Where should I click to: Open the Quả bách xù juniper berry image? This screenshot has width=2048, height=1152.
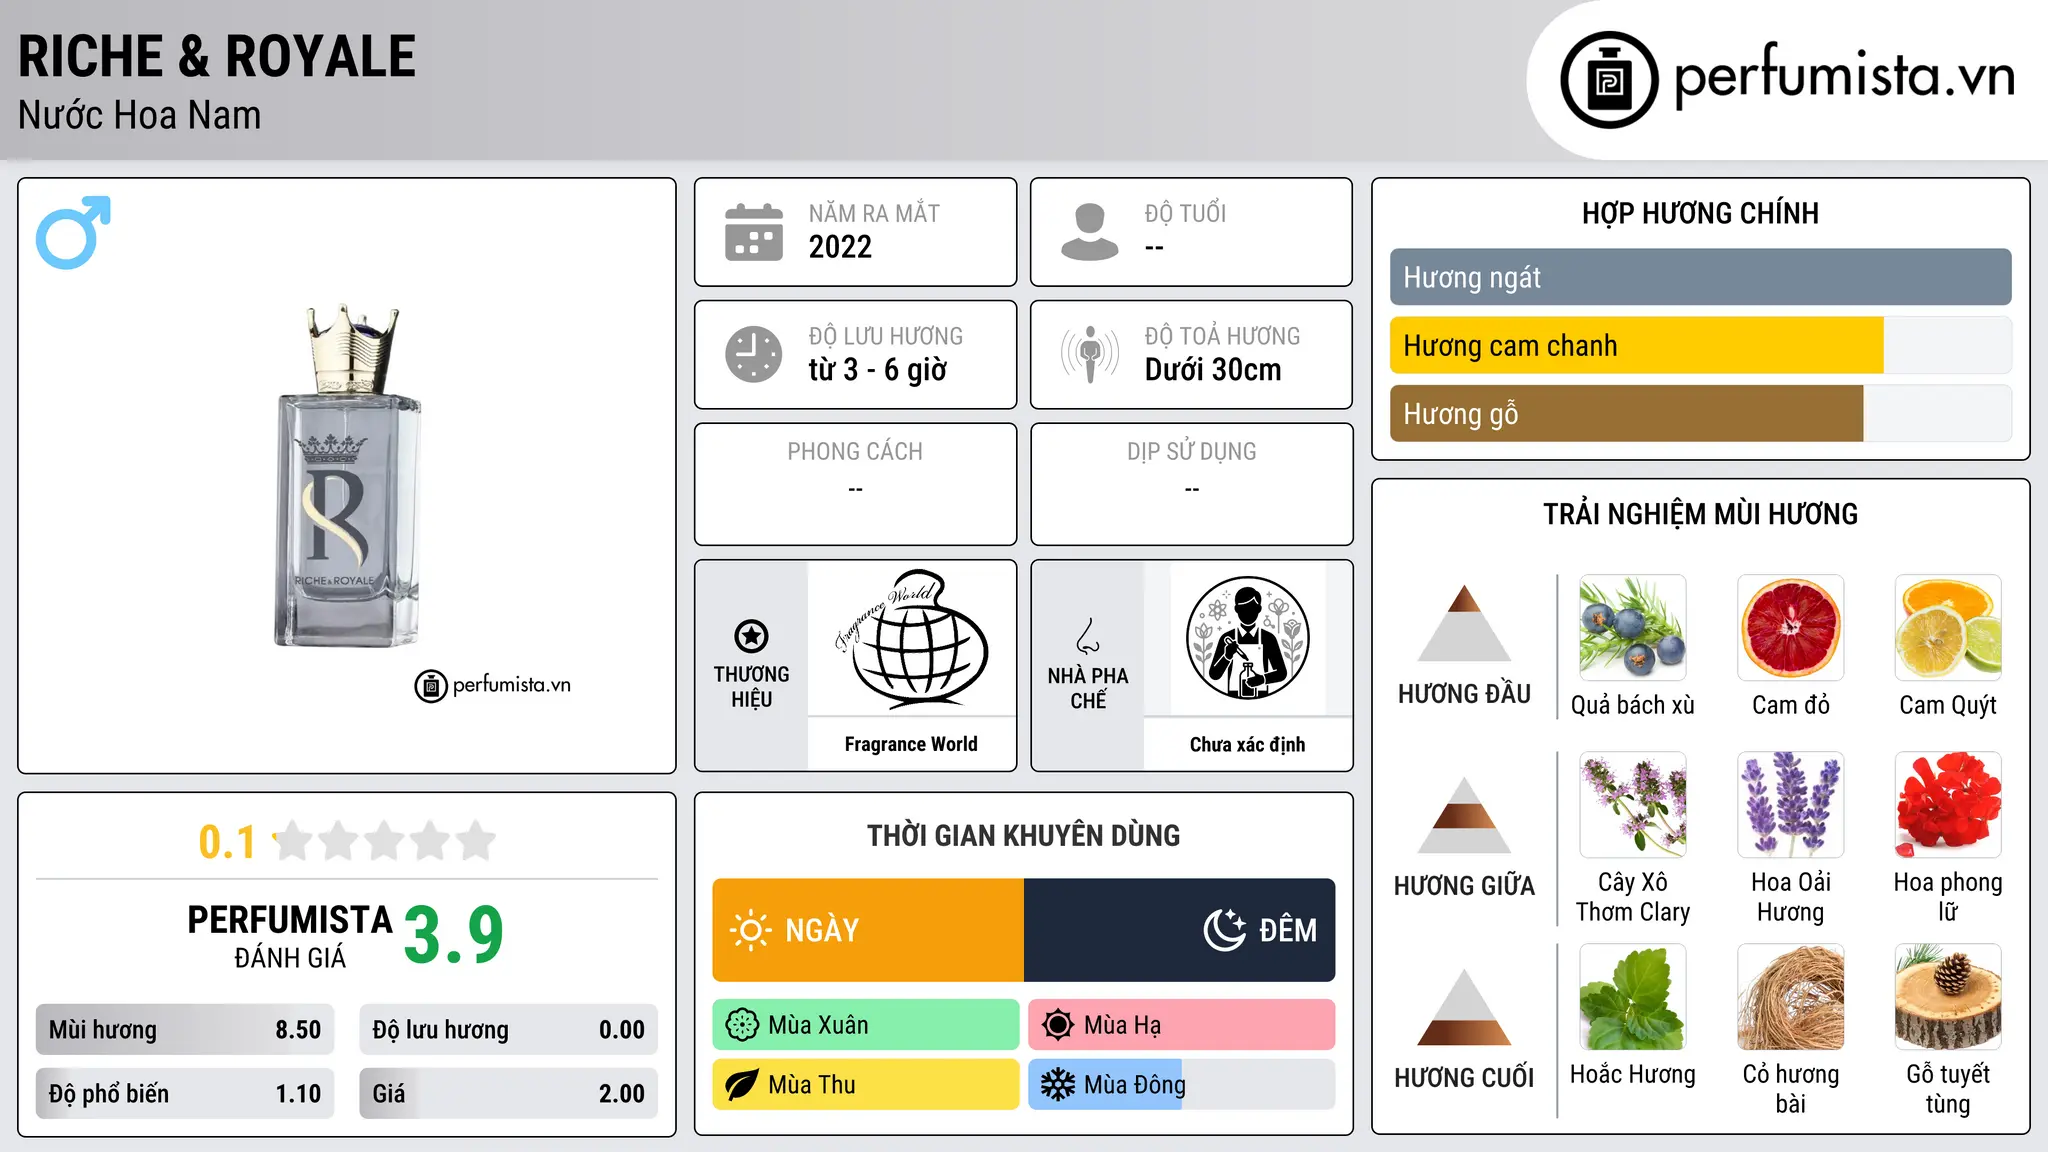pos(1633,628)
